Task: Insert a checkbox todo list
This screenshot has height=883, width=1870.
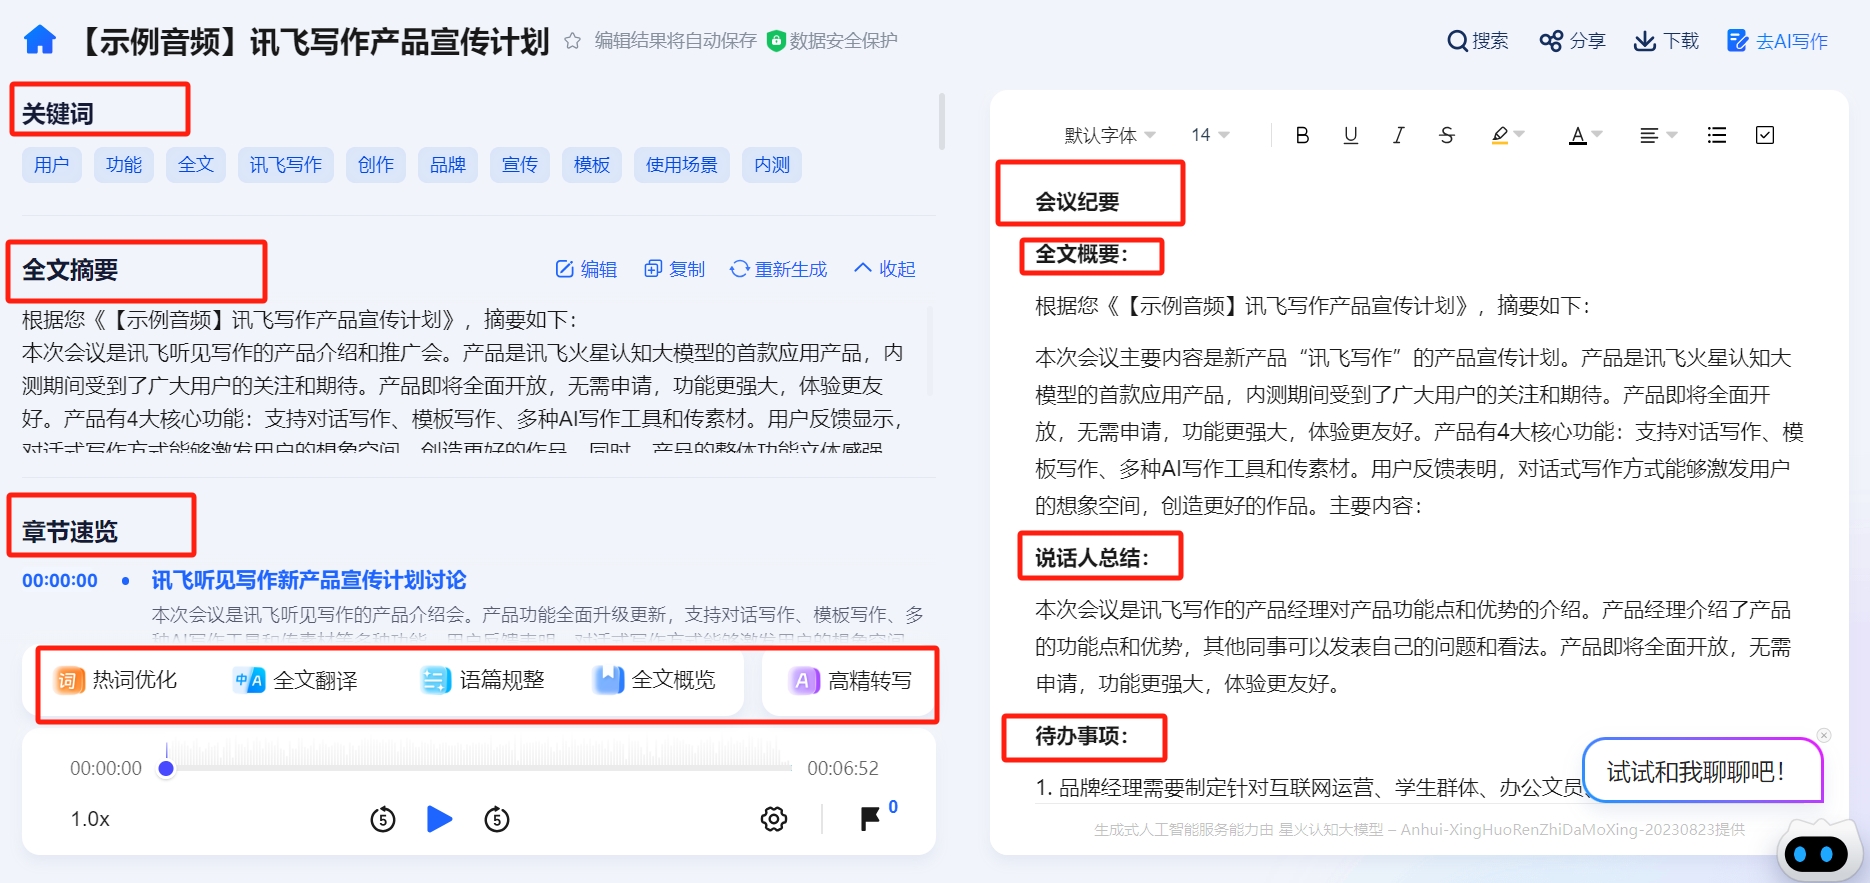Action: click(x=1765, y=135)
